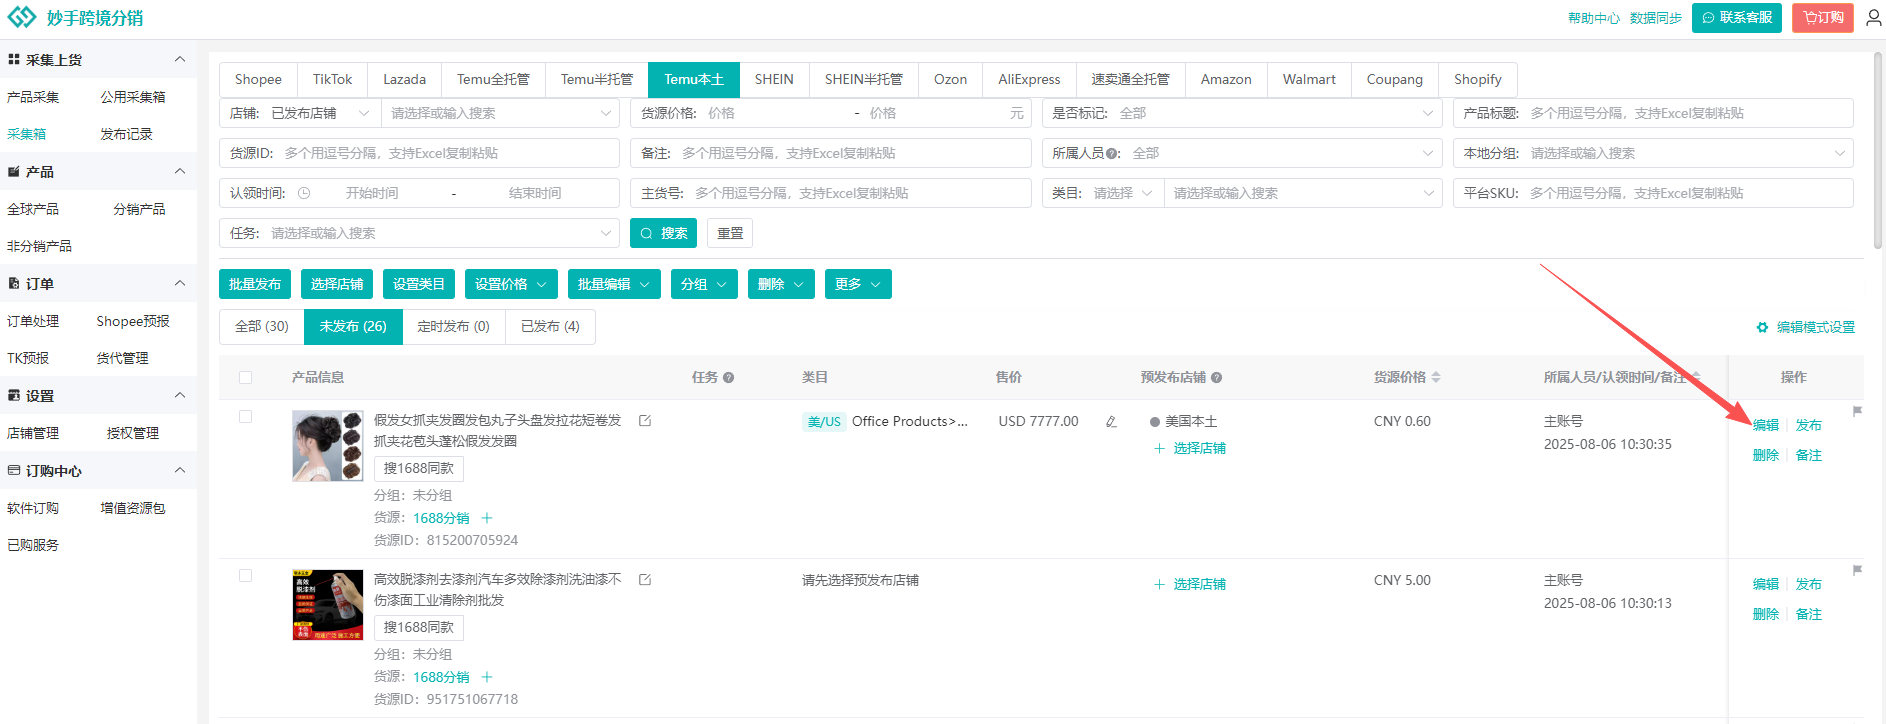Toggle the select-all checkbox in table header
1886x724 pixels.
[246, 378]
